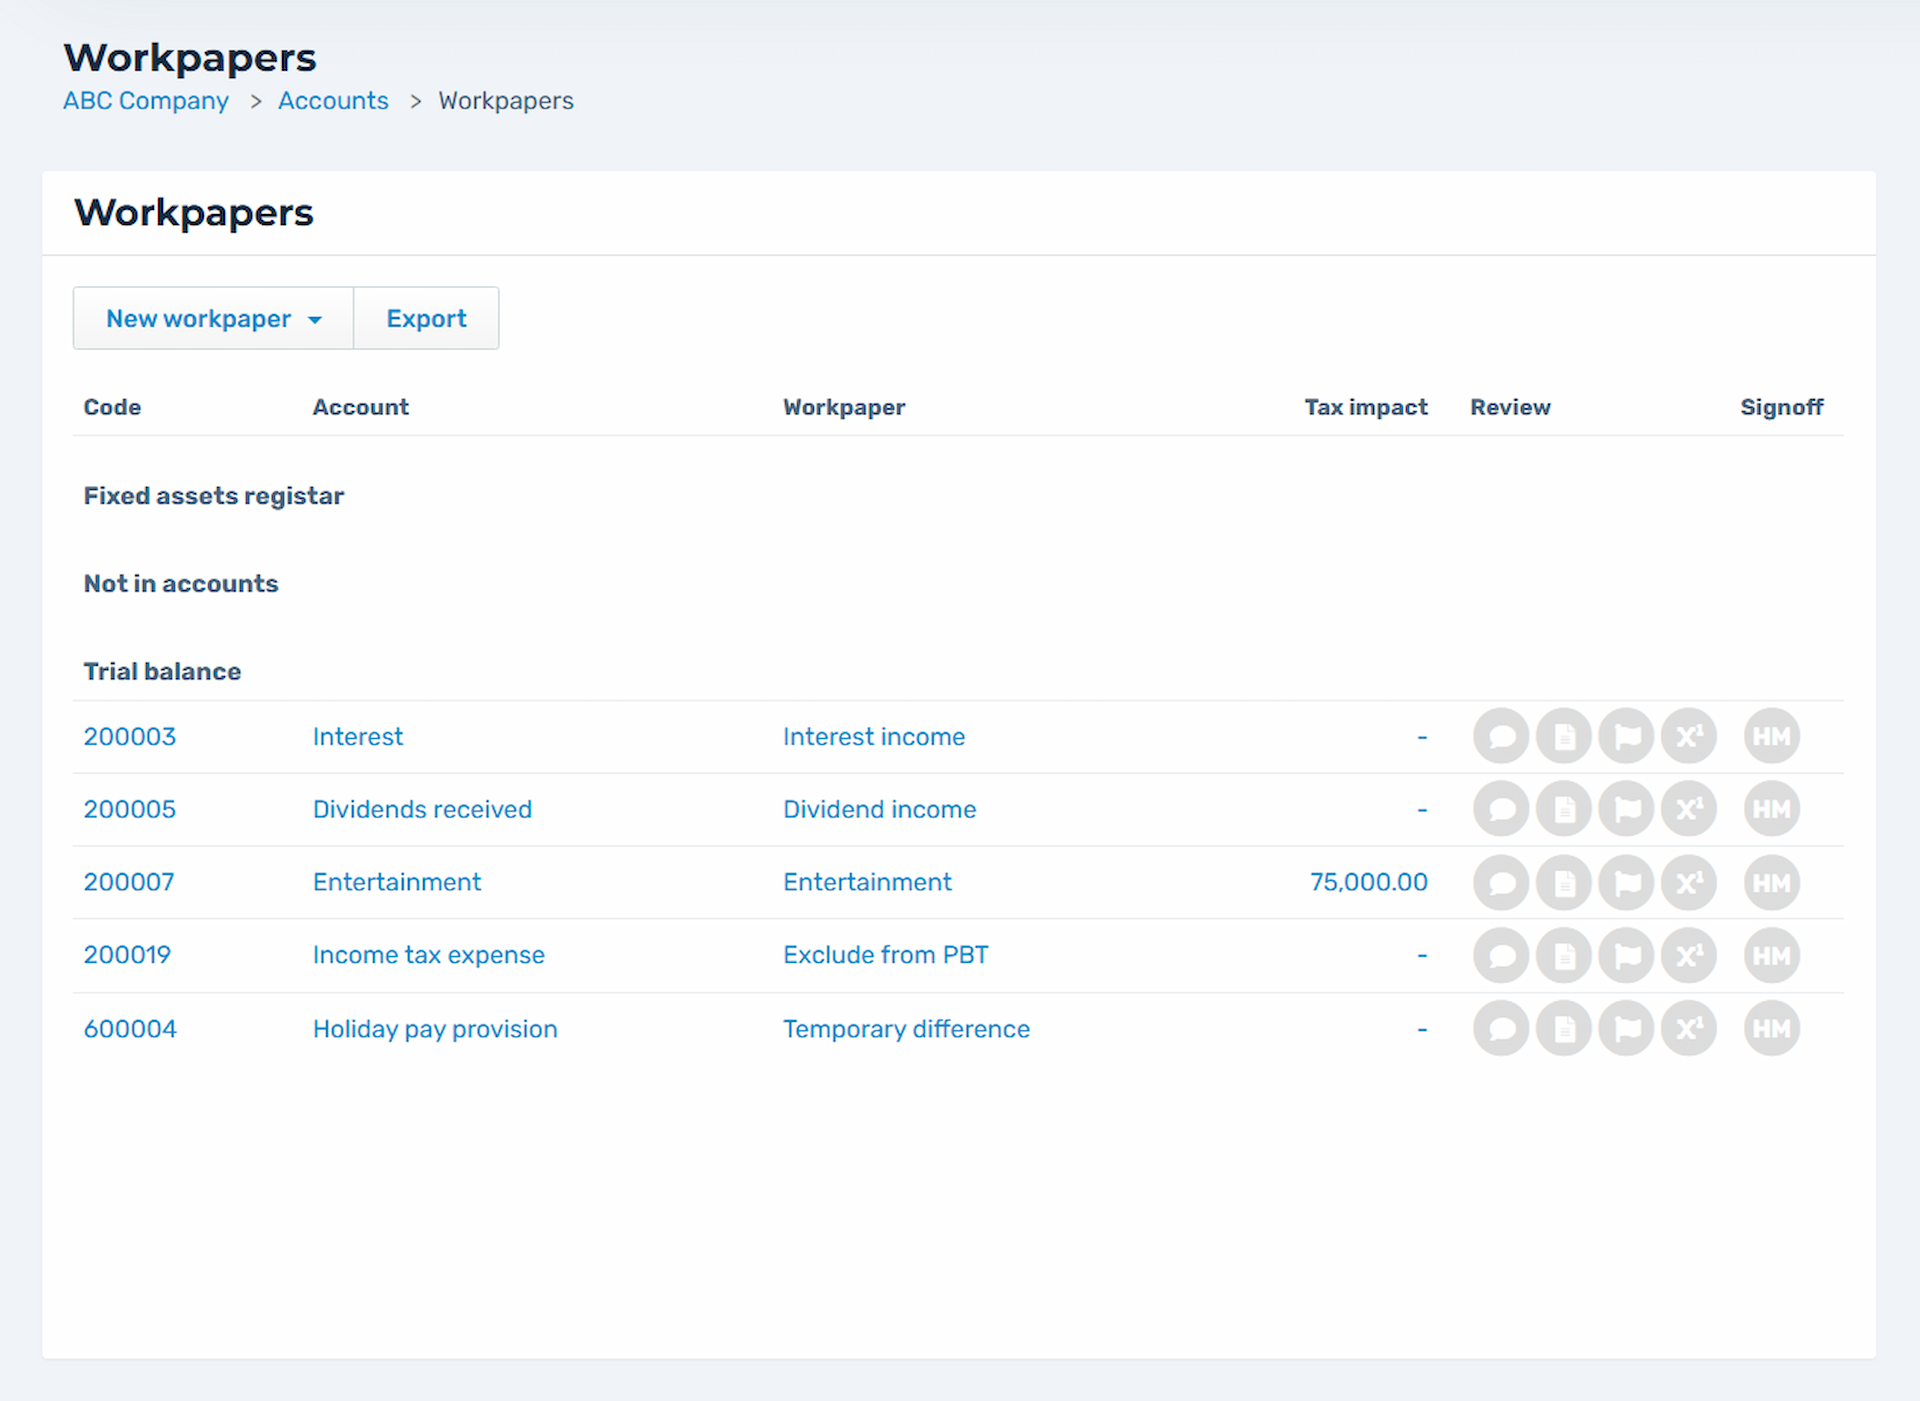The image size is (1920, 1401).
Task: Click comment icon for Interest income row
Action: pyautogui.click(x=1501, y=737)
